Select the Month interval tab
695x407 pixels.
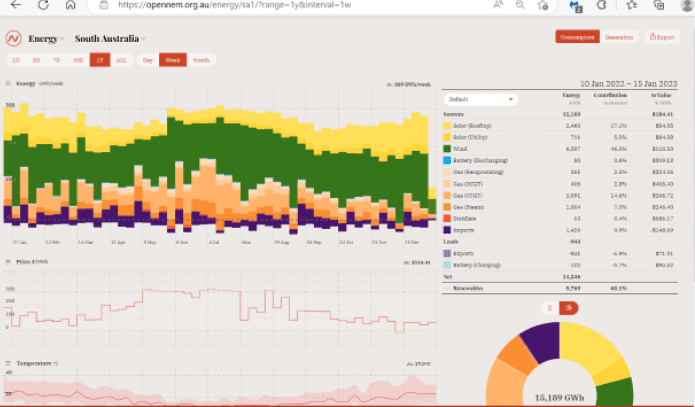(202, 60)
